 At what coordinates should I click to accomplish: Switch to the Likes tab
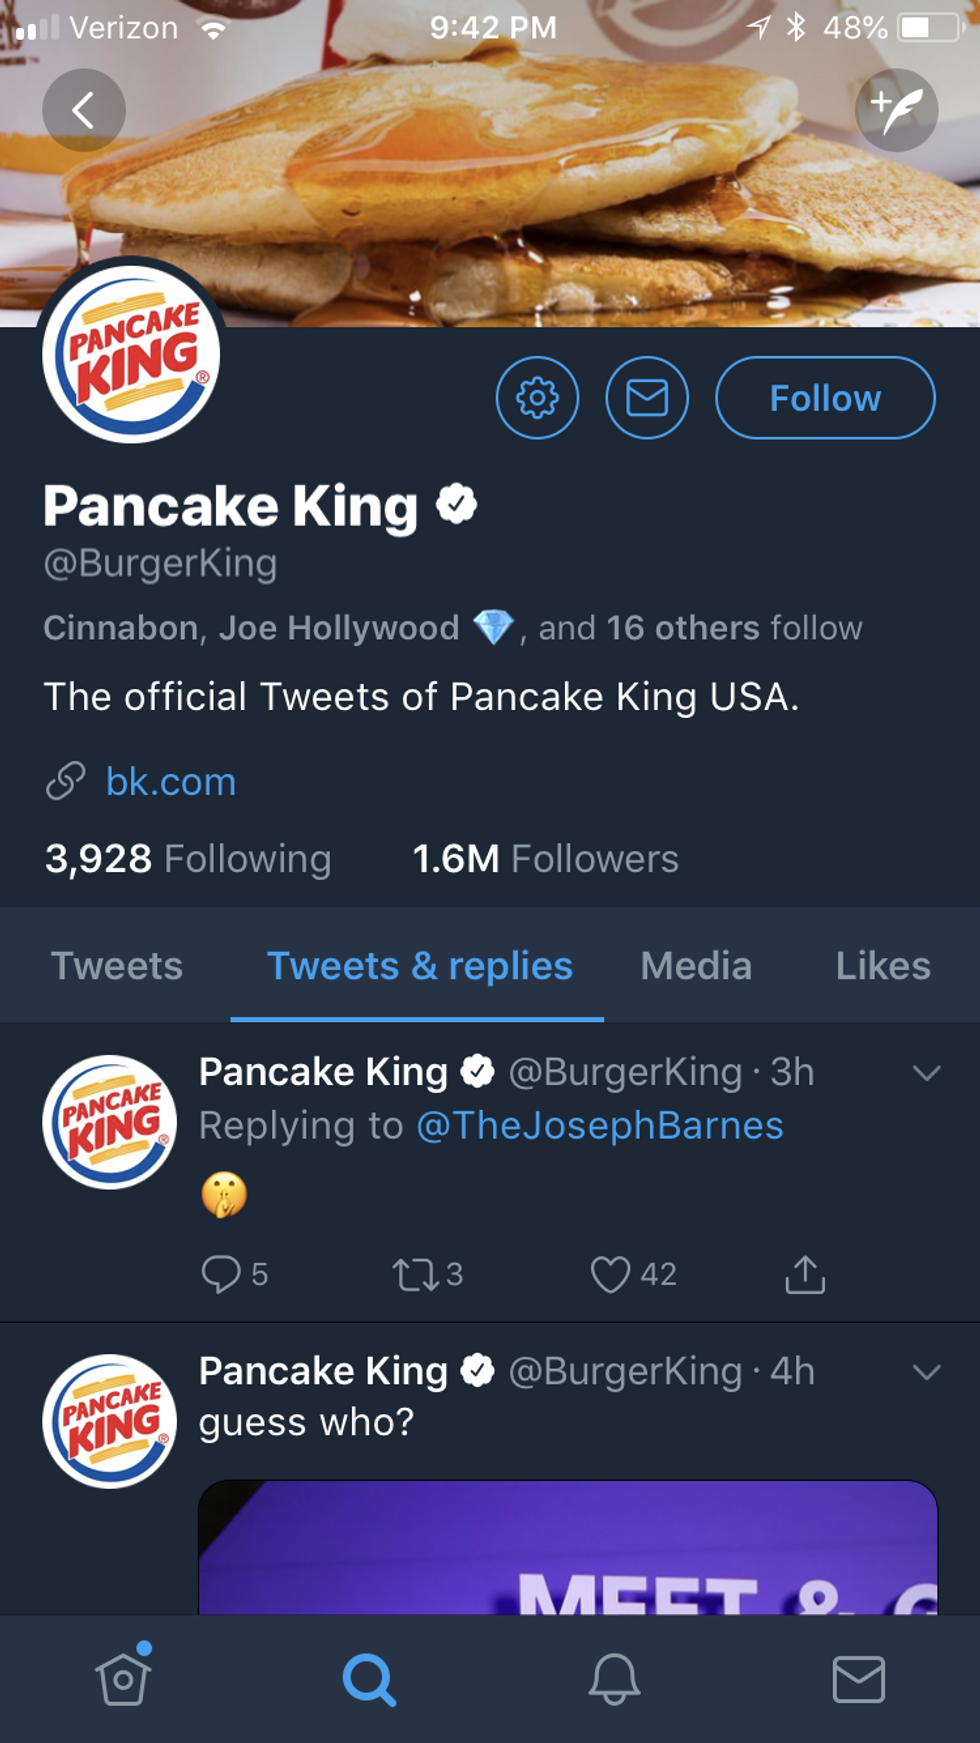coord(883,966)
